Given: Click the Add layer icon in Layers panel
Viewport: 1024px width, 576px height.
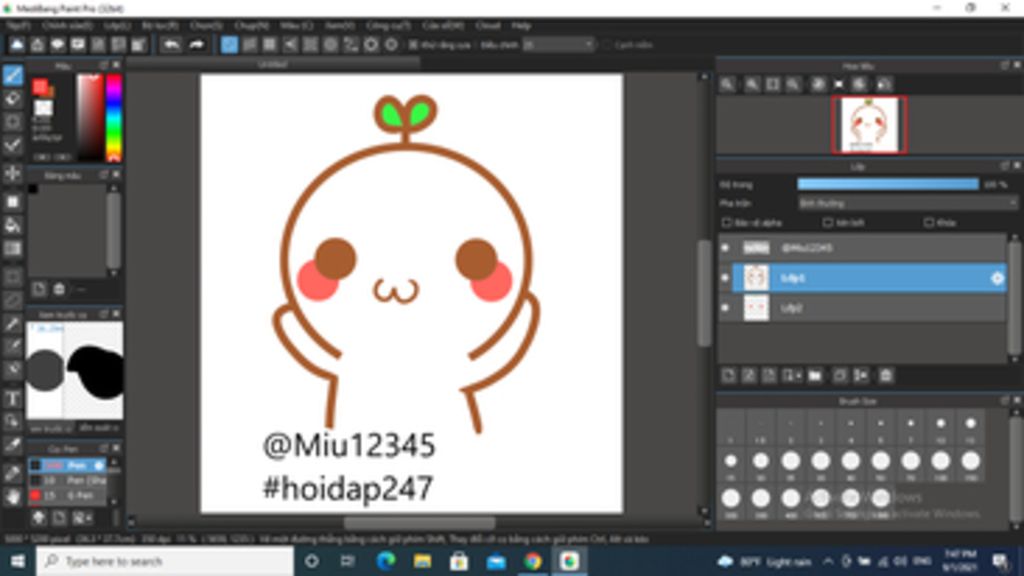Looking at the screenshot, I should click(x=727, y=374).
